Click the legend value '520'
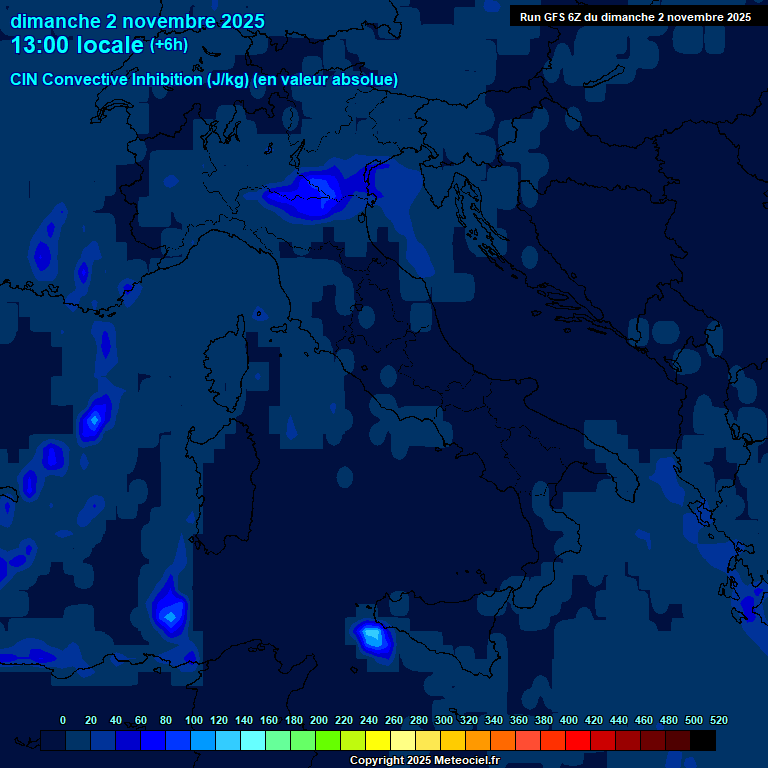This screenshot has height=768, width=768. click(x=719, y=720)
